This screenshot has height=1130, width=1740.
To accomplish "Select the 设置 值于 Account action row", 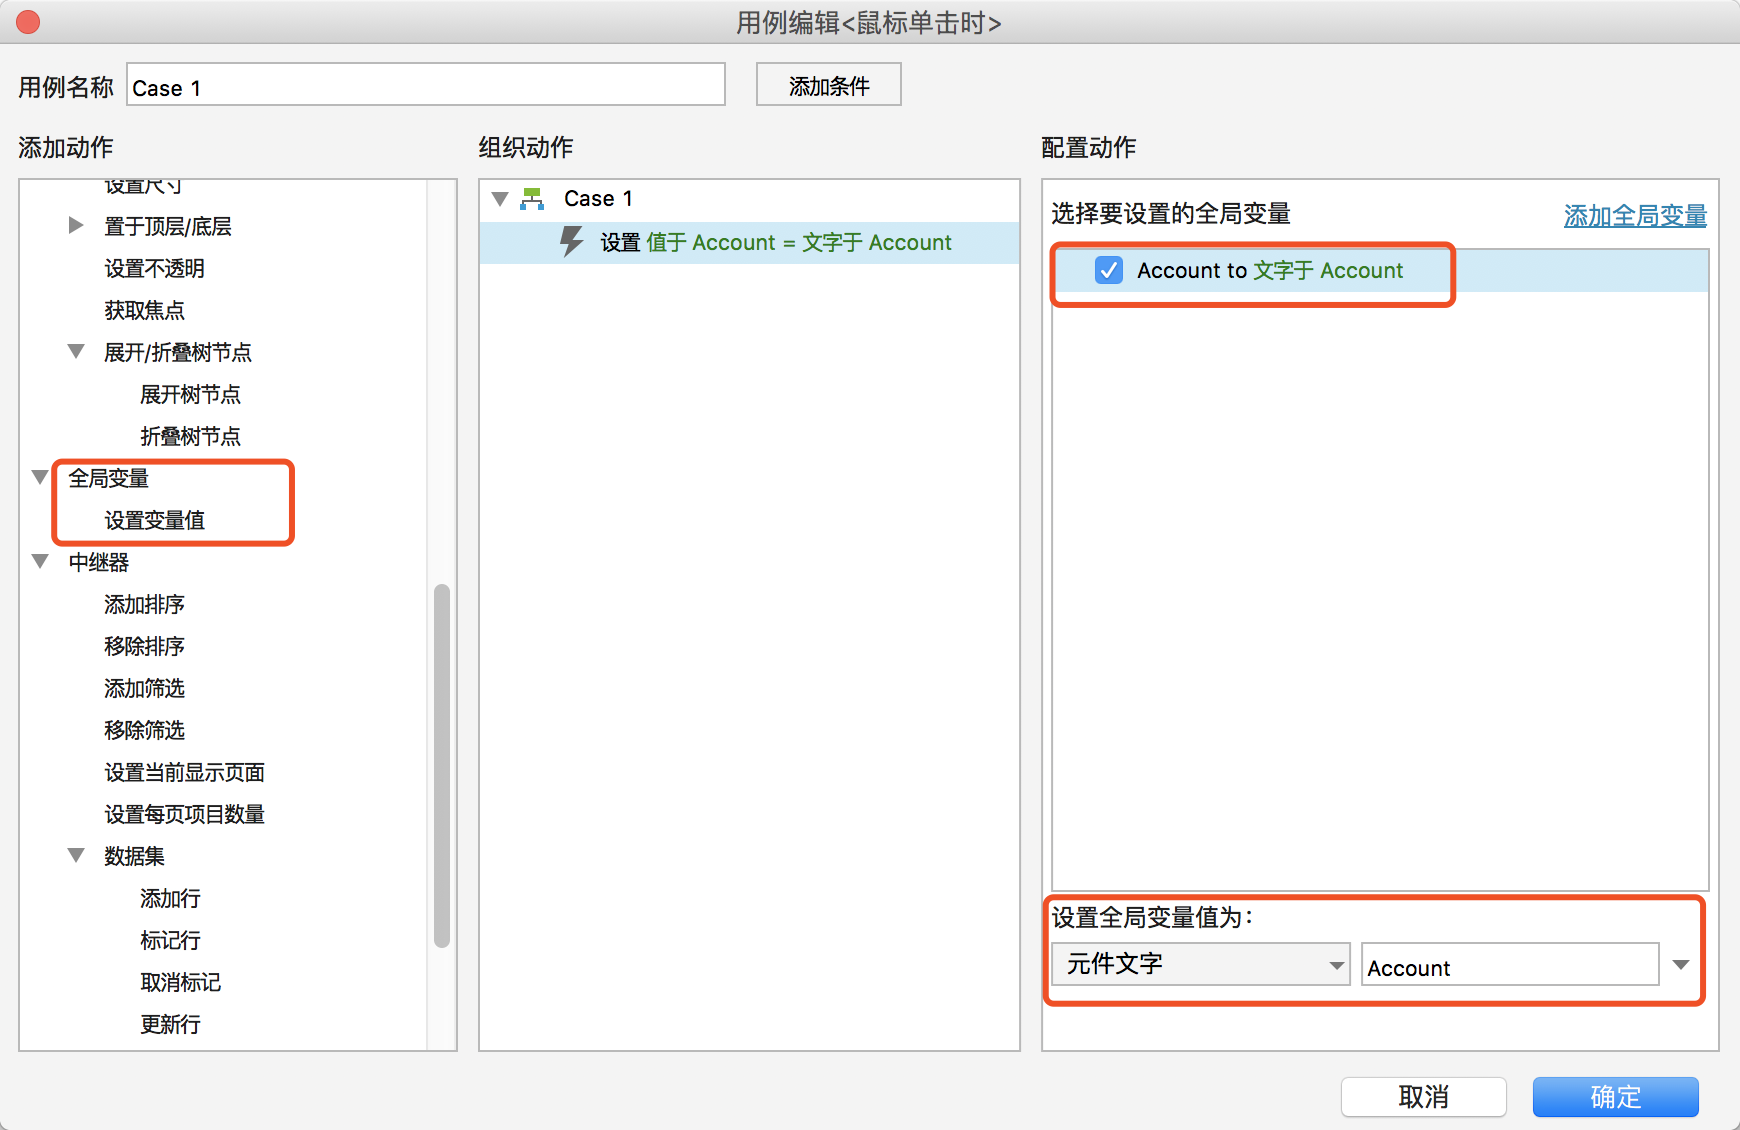I will click(x=750, y=243).
